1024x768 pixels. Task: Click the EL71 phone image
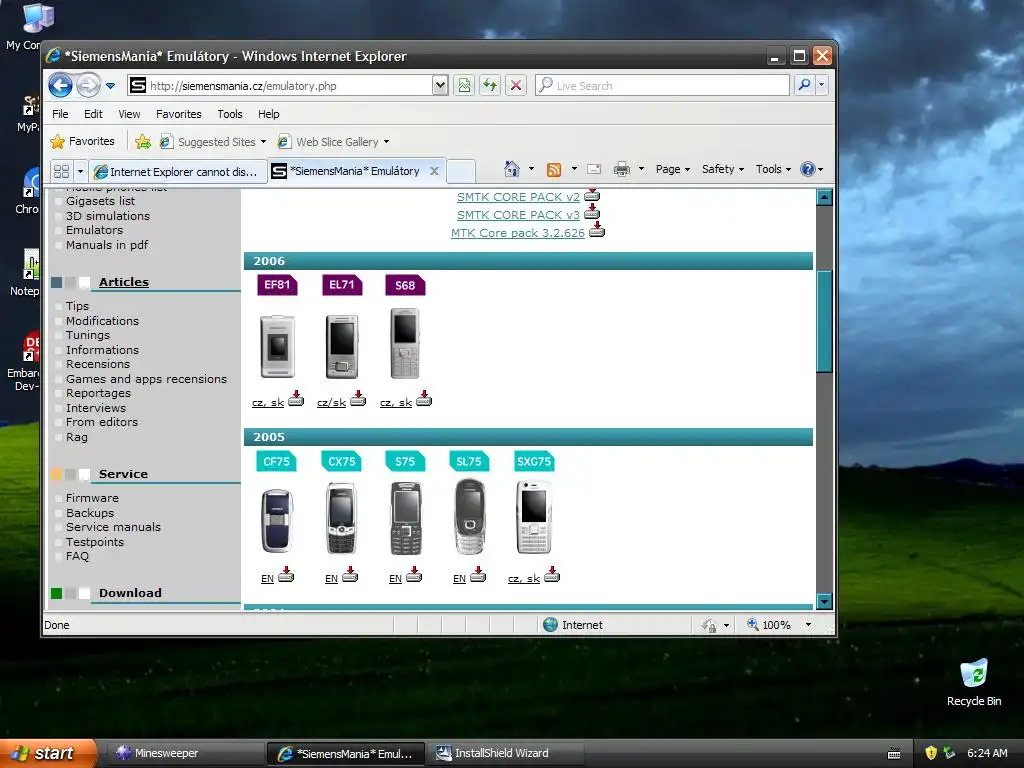click(x=342, y=347)
